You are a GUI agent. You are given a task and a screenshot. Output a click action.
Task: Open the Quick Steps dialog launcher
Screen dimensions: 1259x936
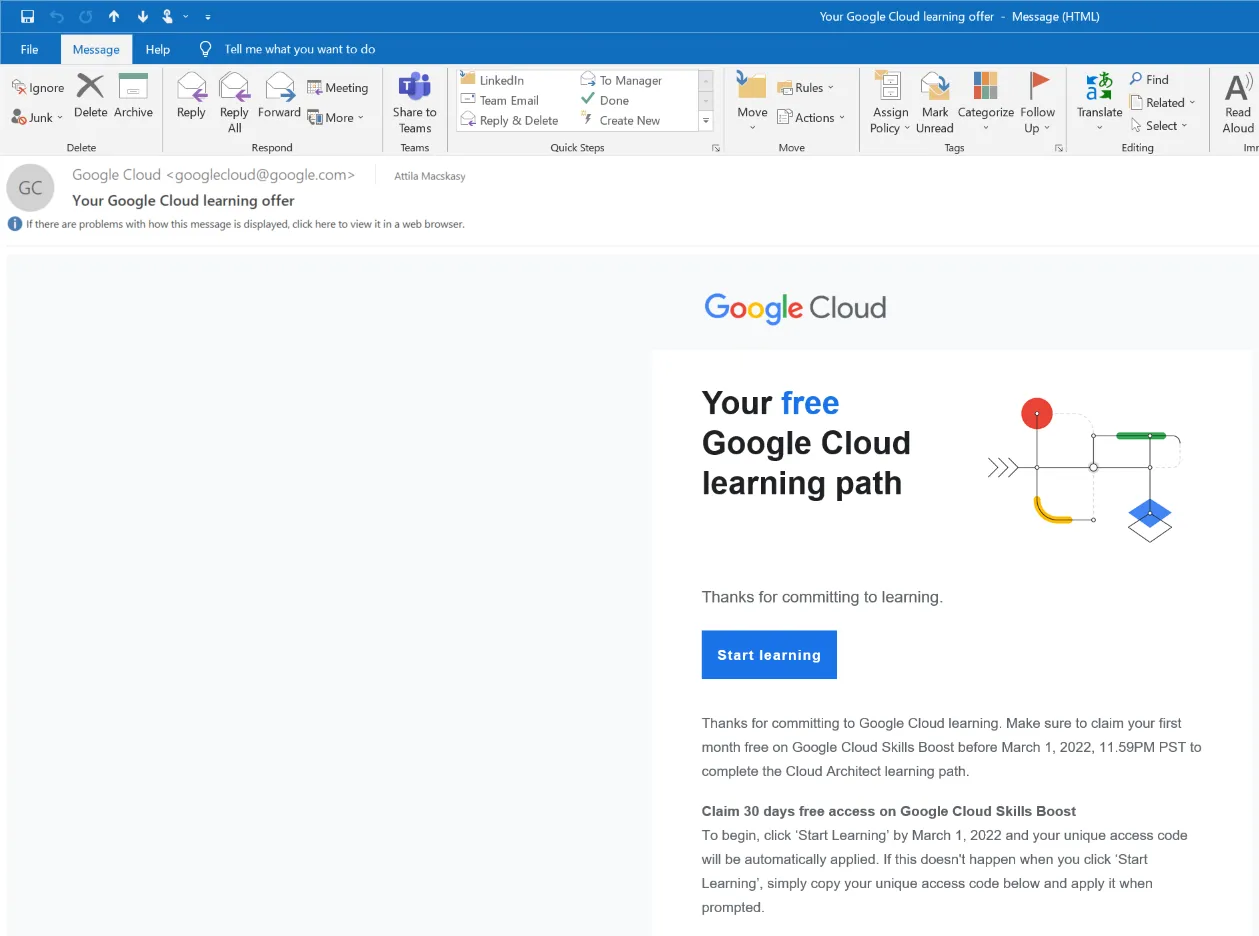click(x=716, y=148)
